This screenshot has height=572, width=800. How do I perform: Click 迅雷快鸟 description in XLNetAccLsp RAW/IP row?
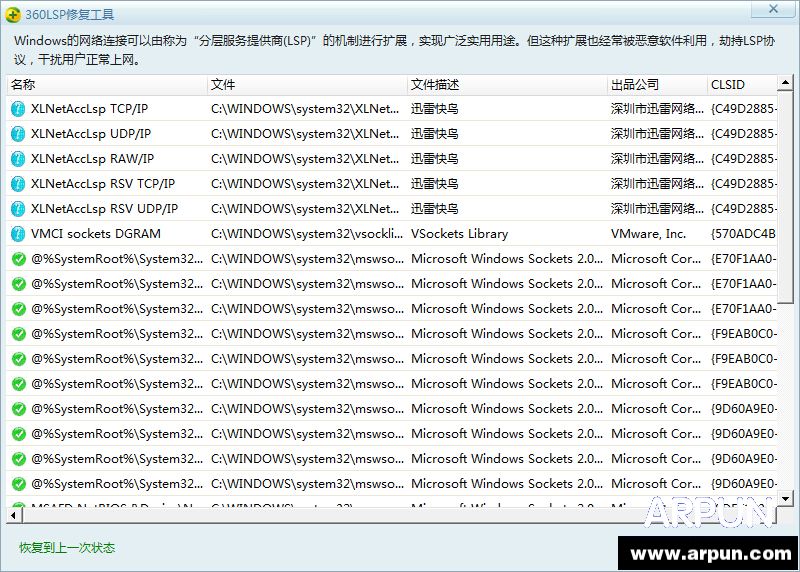(x=435, y=159)
